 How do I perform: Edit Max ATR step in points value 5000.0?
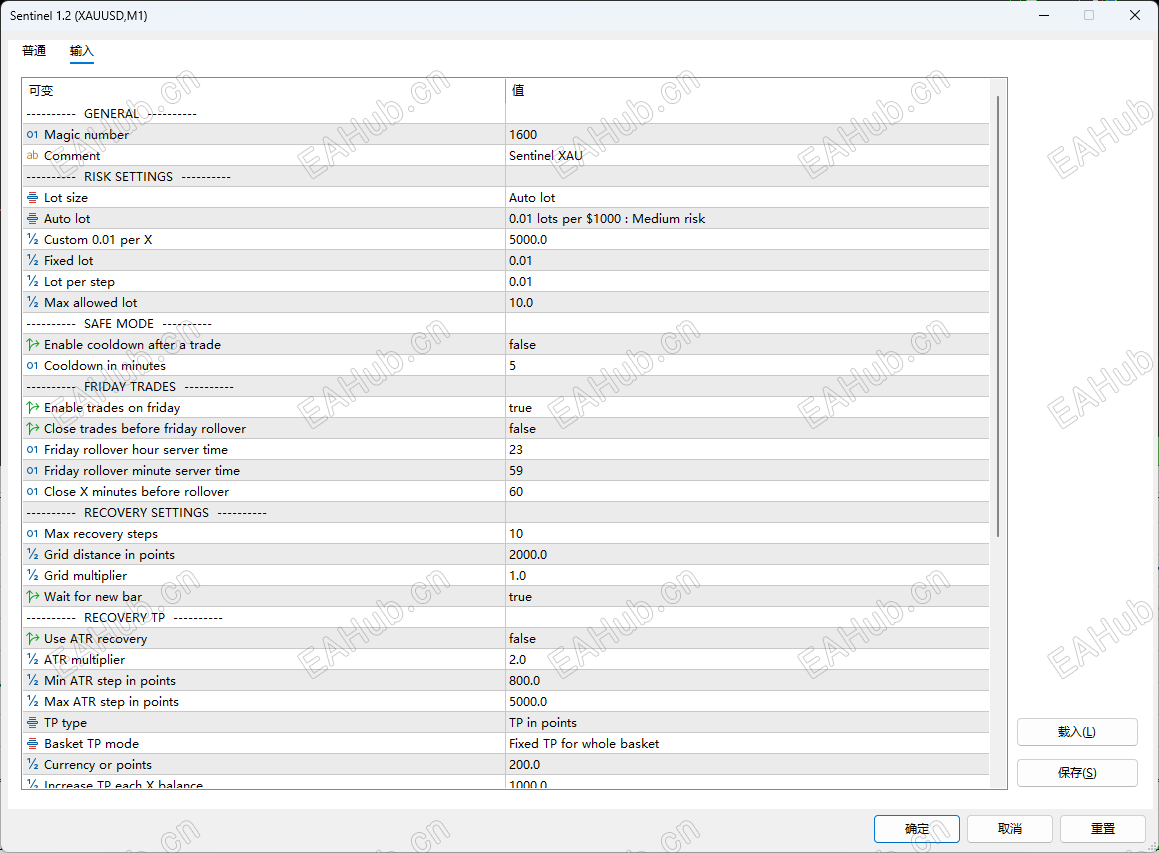[747, 701]
